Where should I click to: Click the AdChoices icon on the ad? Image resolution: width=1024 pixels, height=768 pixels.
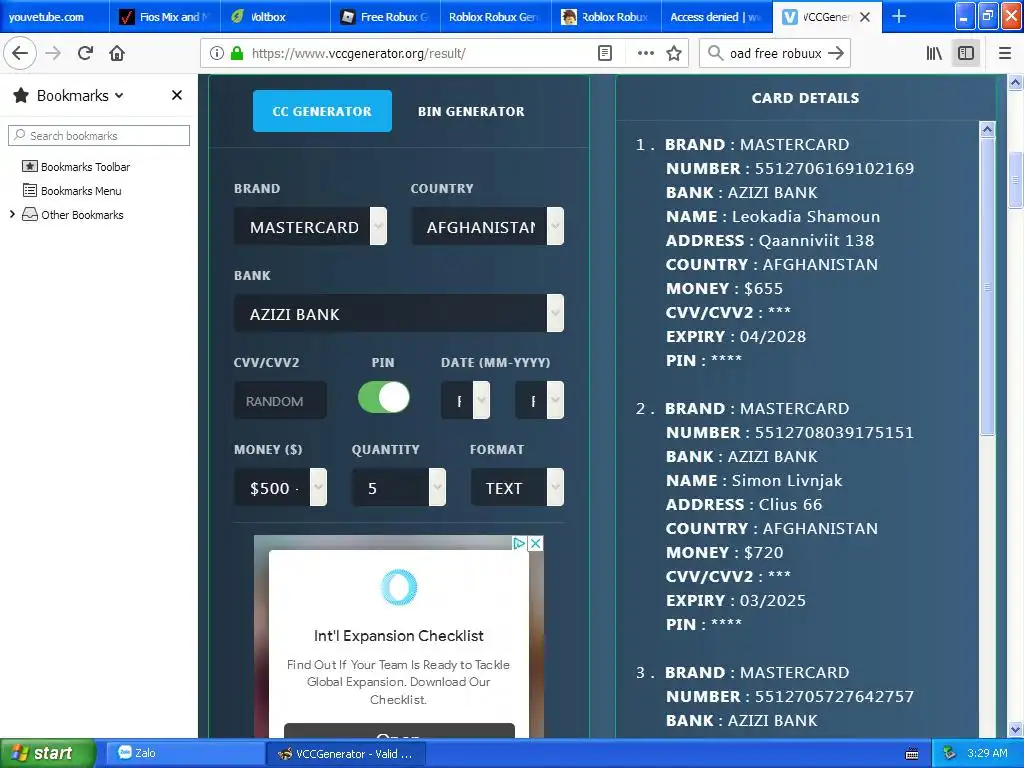[x=519, y=543]
